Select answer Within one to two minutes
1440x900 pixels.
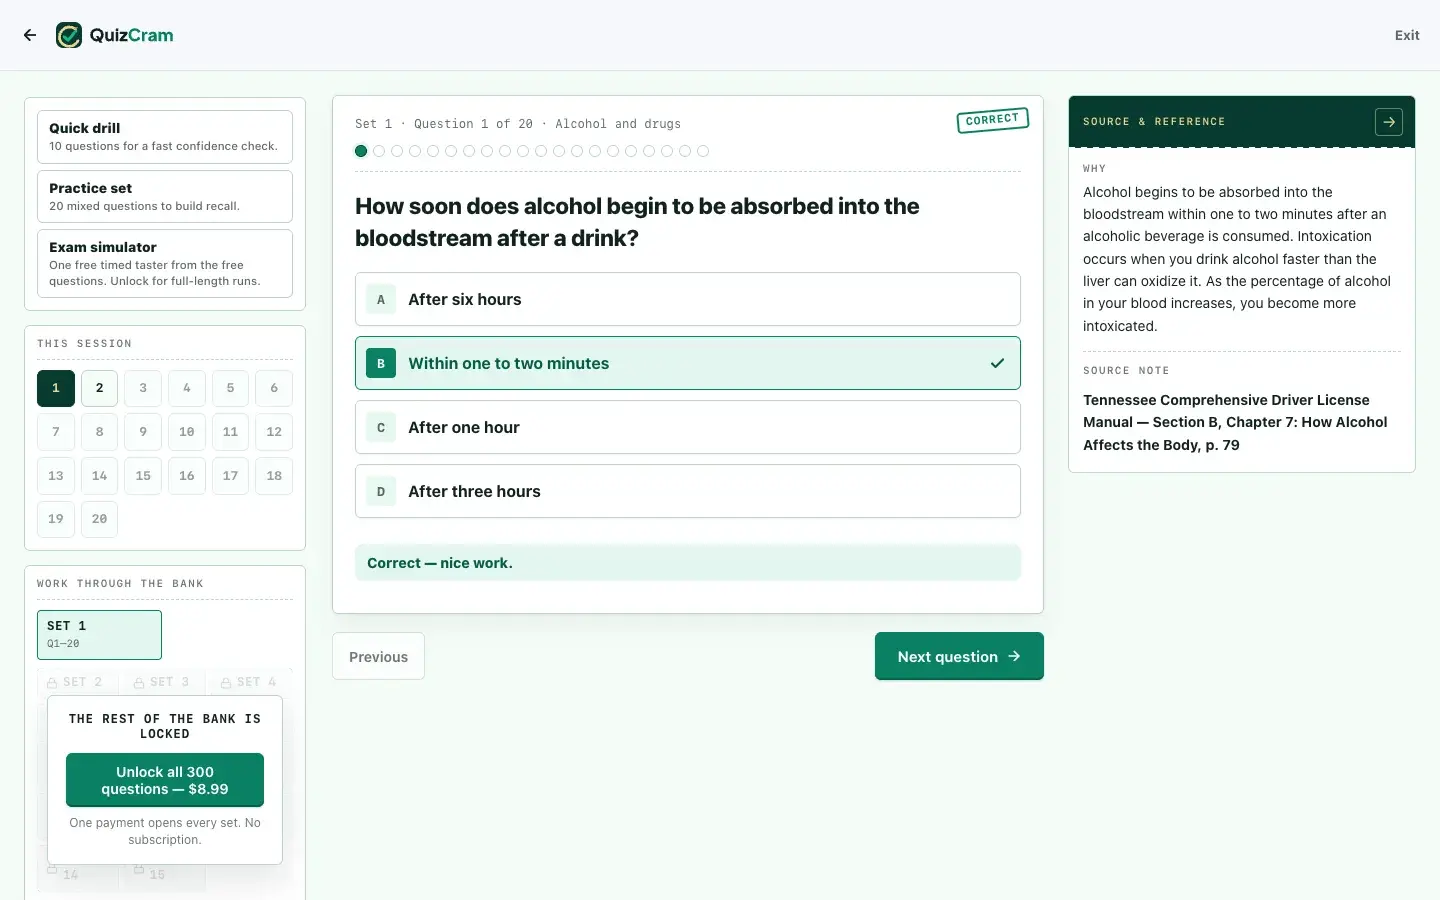pos(688,363)
